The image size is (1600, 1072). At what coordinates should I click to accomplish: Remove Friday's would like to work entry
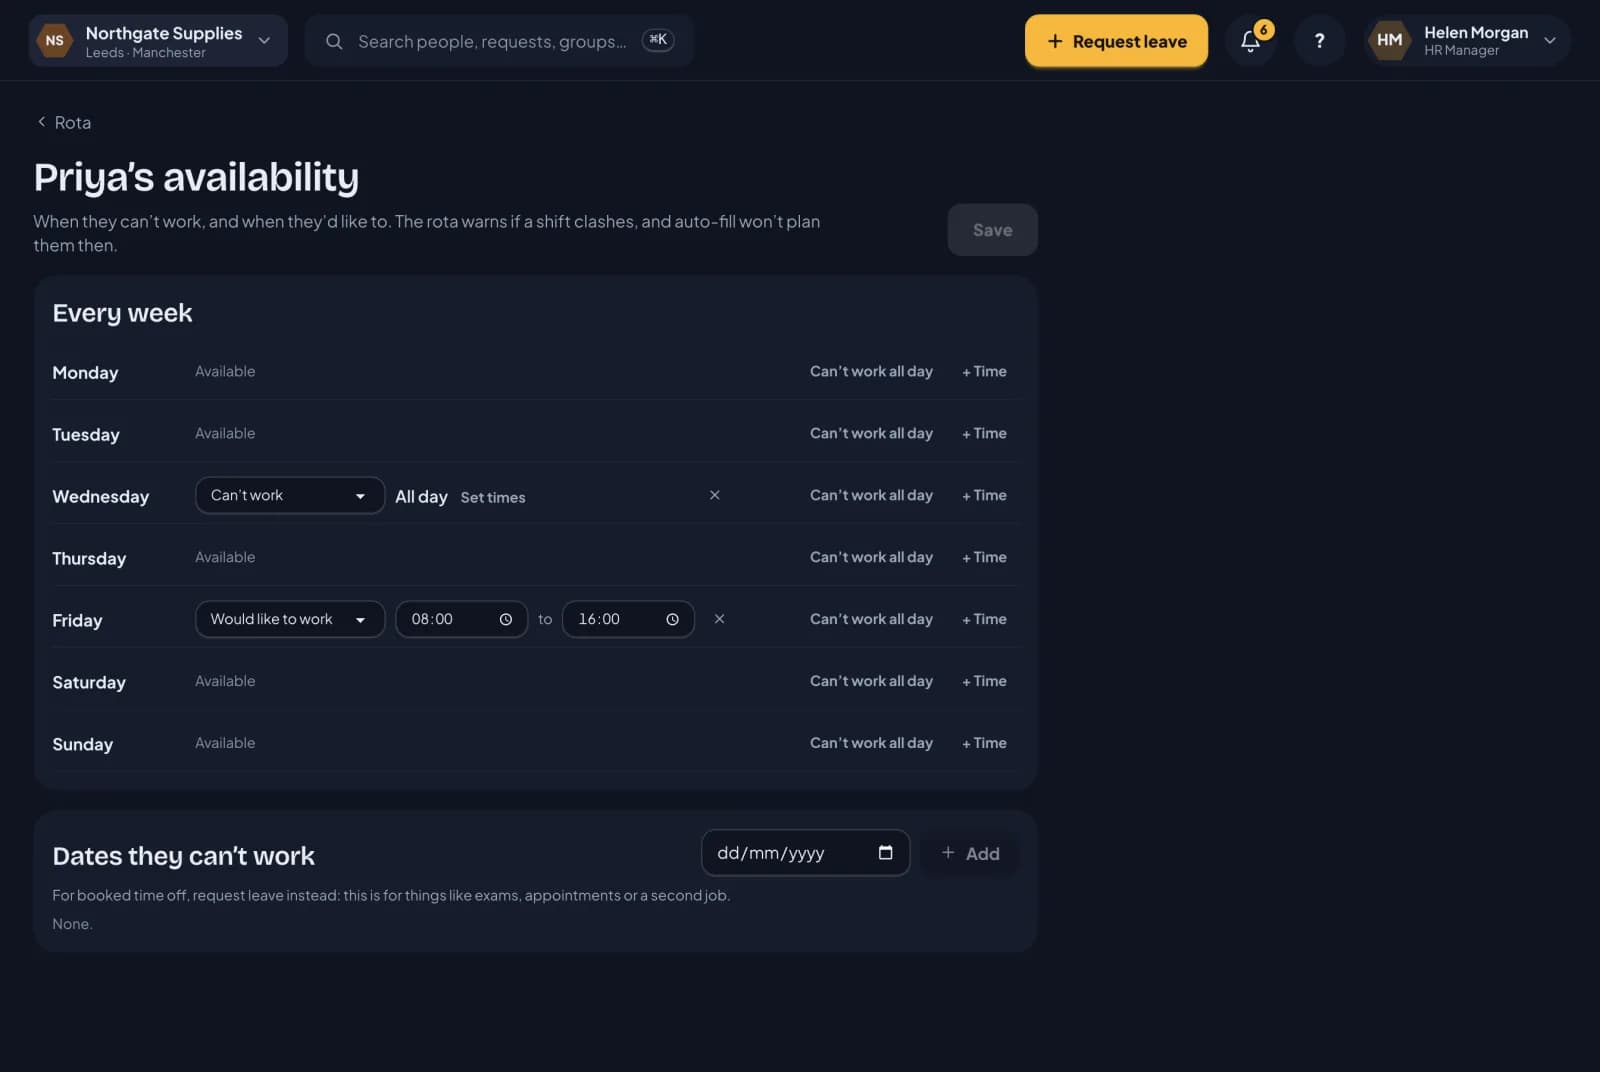[x=719, y=619]
